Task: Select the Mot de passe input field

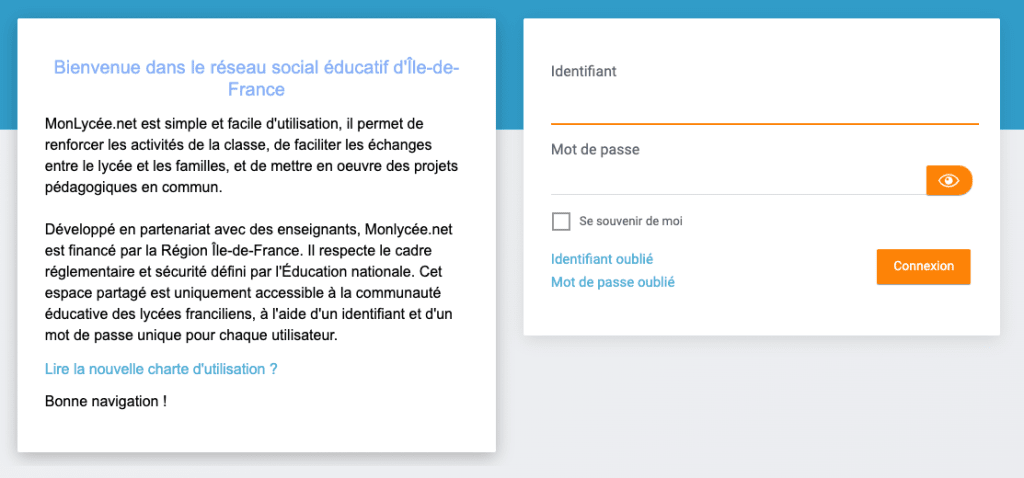Action: coord(738,181)
